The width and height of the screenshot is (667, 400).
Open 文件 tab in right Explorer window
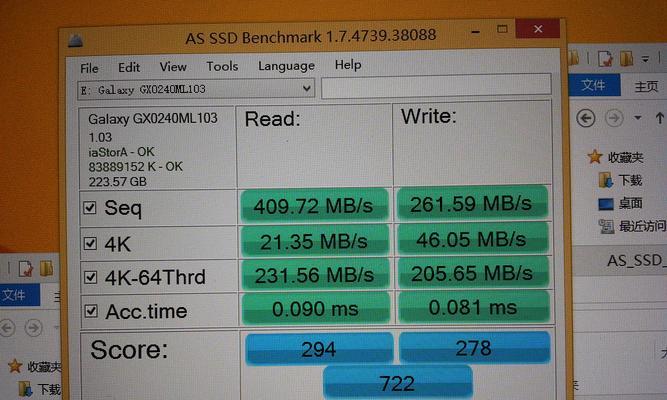pyautogui.click(x=594, y=84)
